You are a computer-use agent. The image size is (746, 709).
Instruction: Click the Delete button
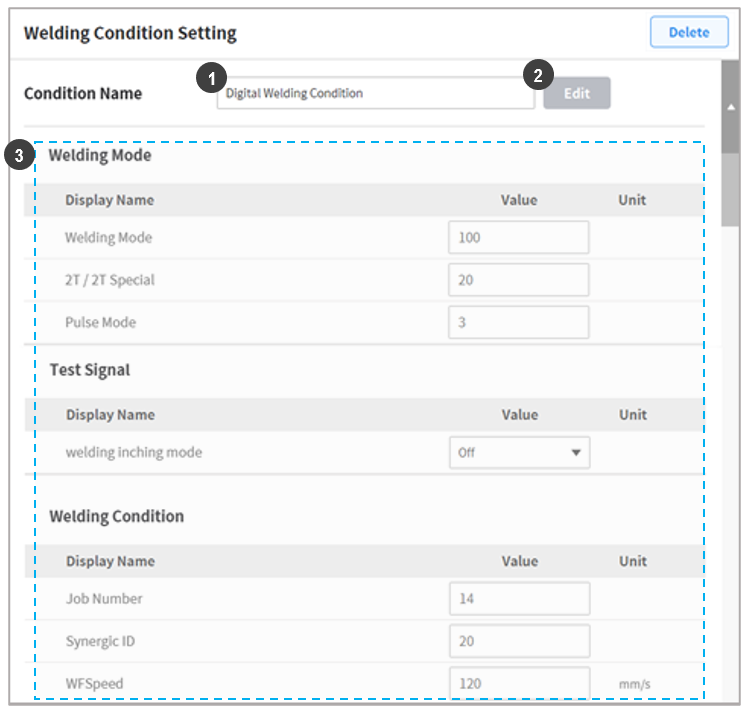[x=688, y=32]
